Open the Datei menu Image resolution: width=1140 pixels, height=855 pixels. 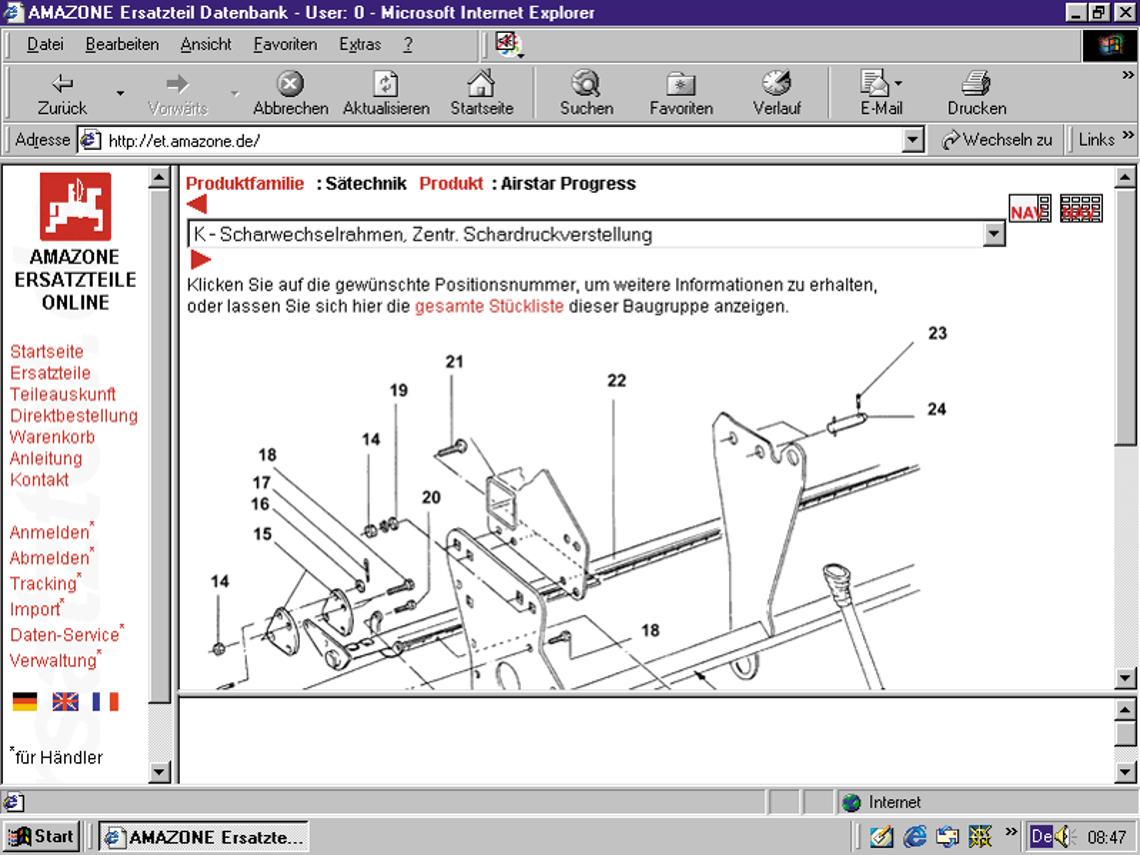coord(45,44)
